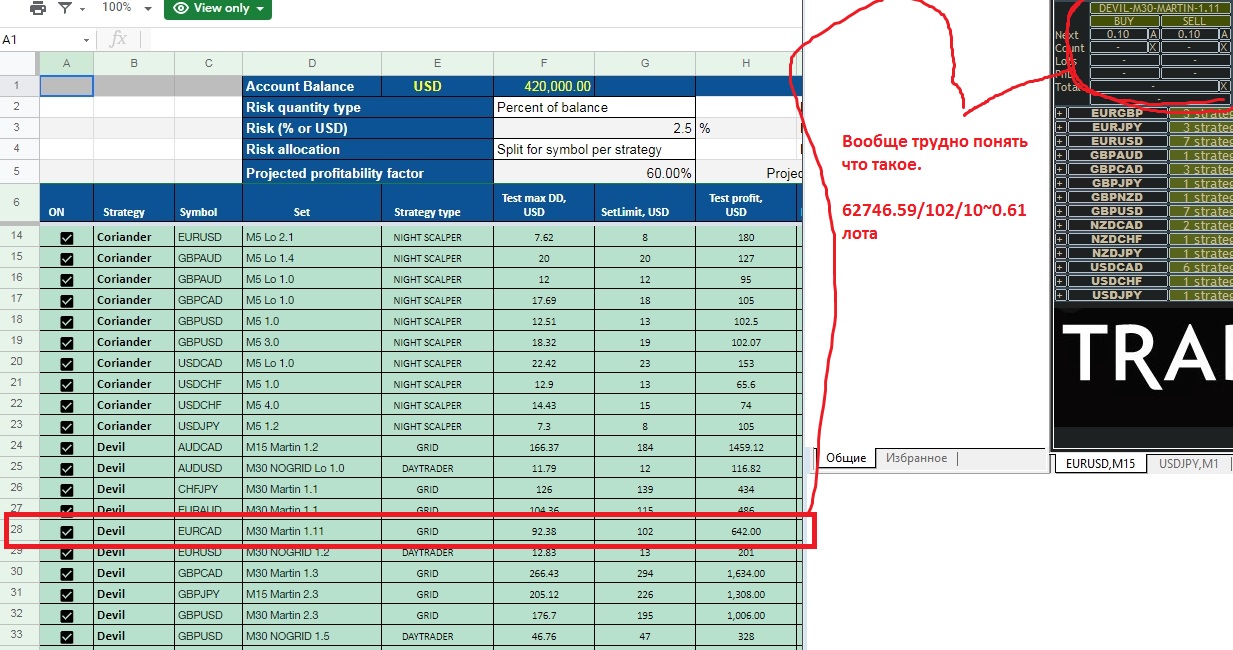Select column D header
The width and height of the screenshot is (1233, 650).
click(312, 63)
